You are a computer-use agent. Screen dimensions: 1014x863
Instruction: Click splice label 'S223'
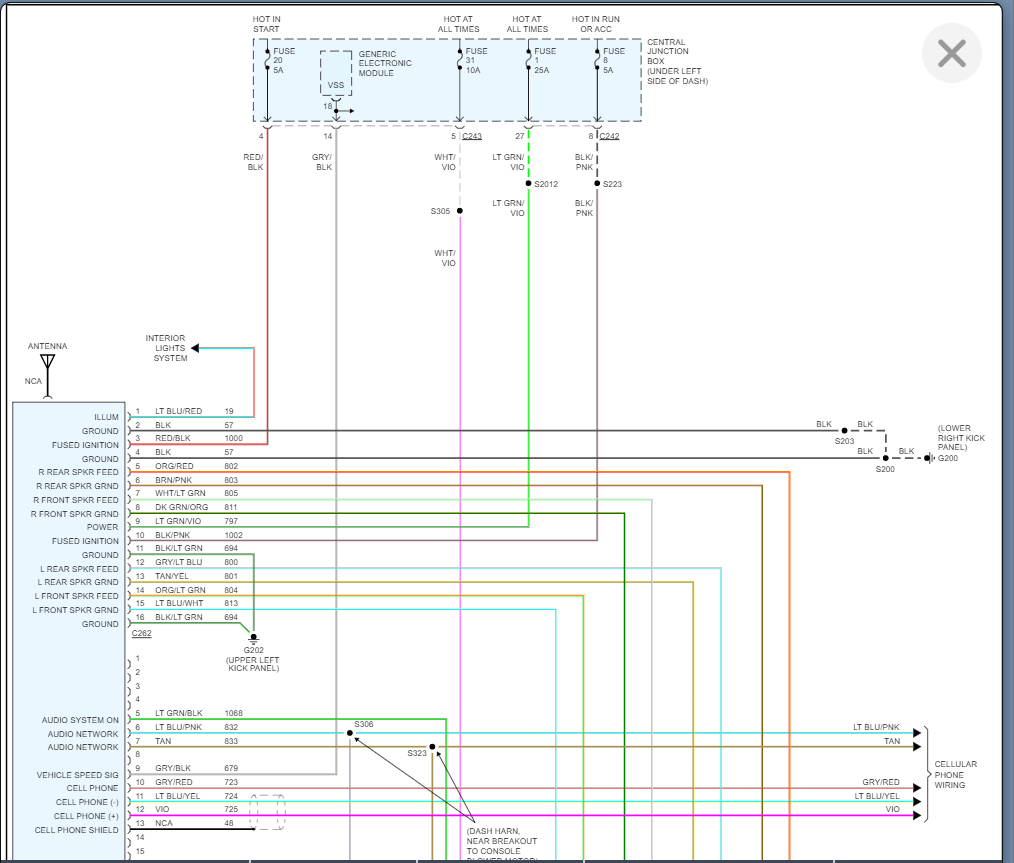pos(612,184)
